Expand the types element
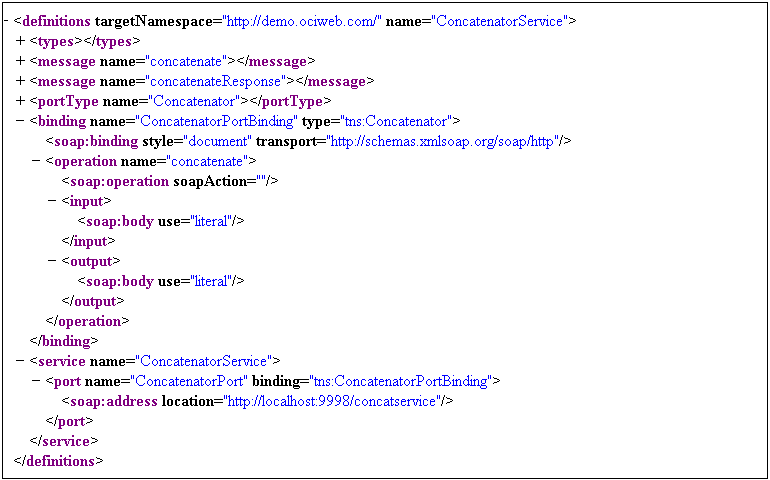The image size is (770, 480). 20,42
